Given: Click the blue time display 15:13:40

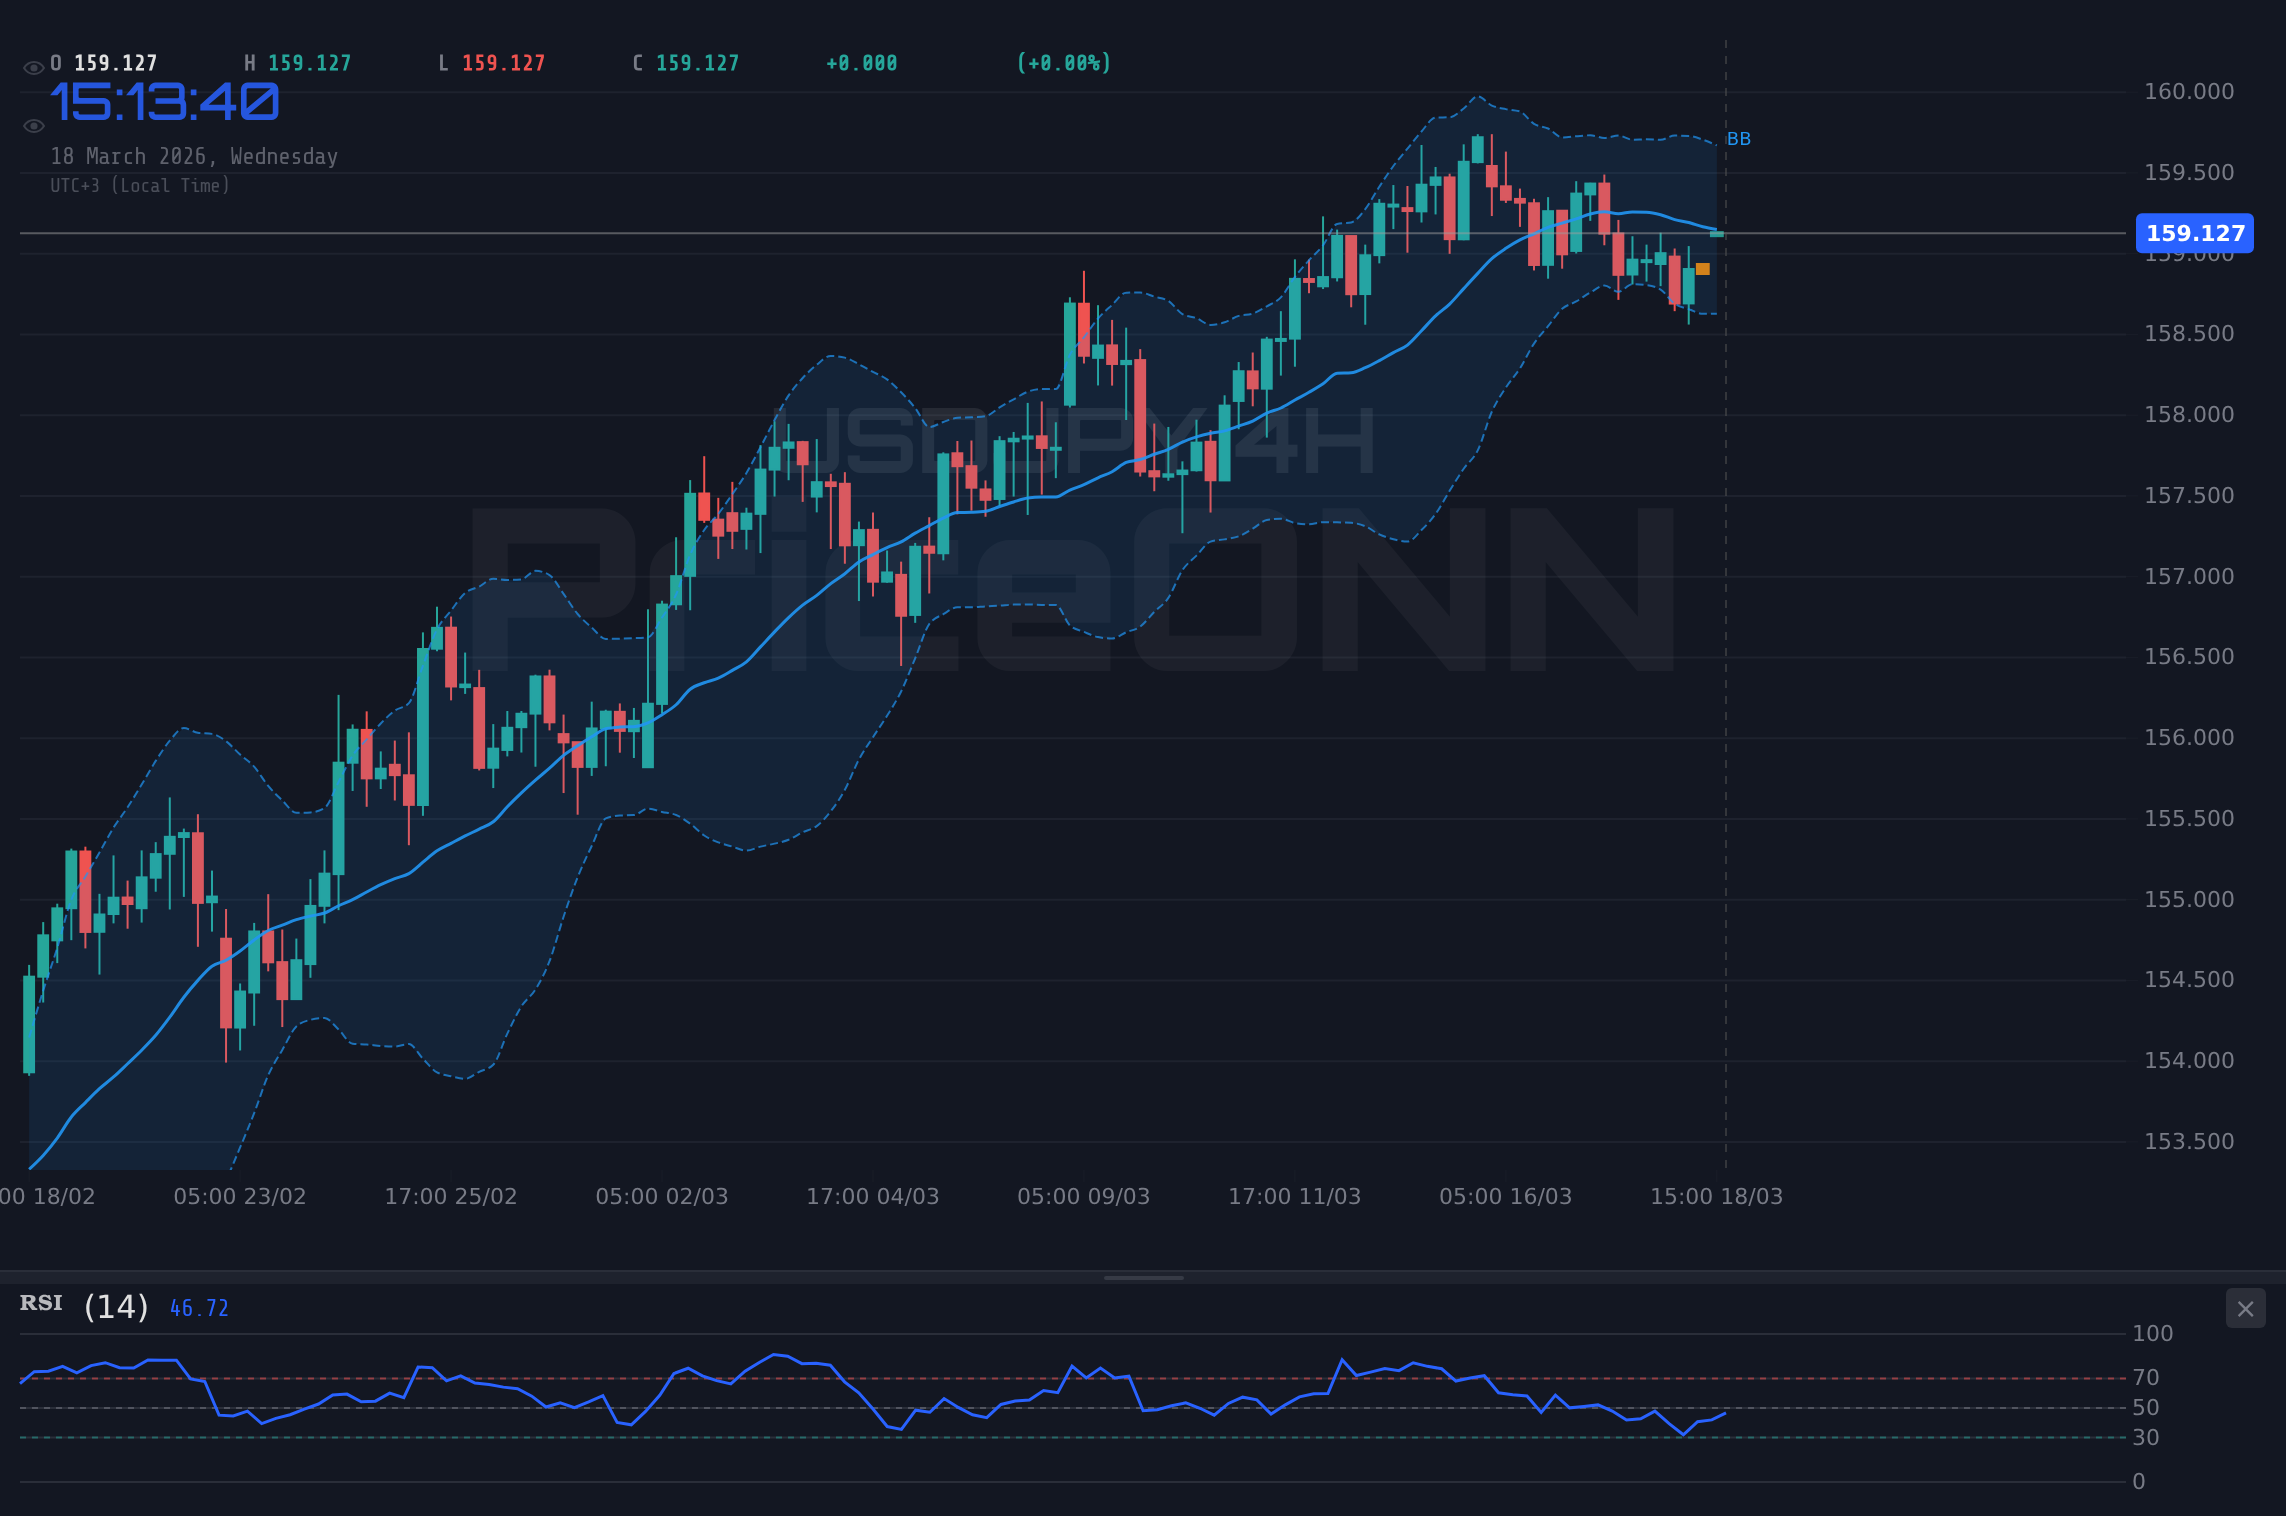Looking at the screenshot, I should (165, 100).
